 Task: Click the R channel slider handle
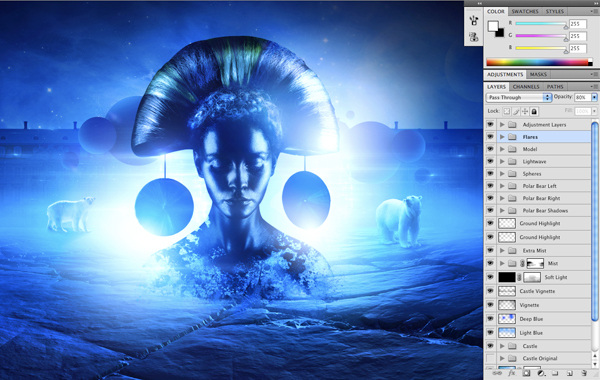coord(566,26)
